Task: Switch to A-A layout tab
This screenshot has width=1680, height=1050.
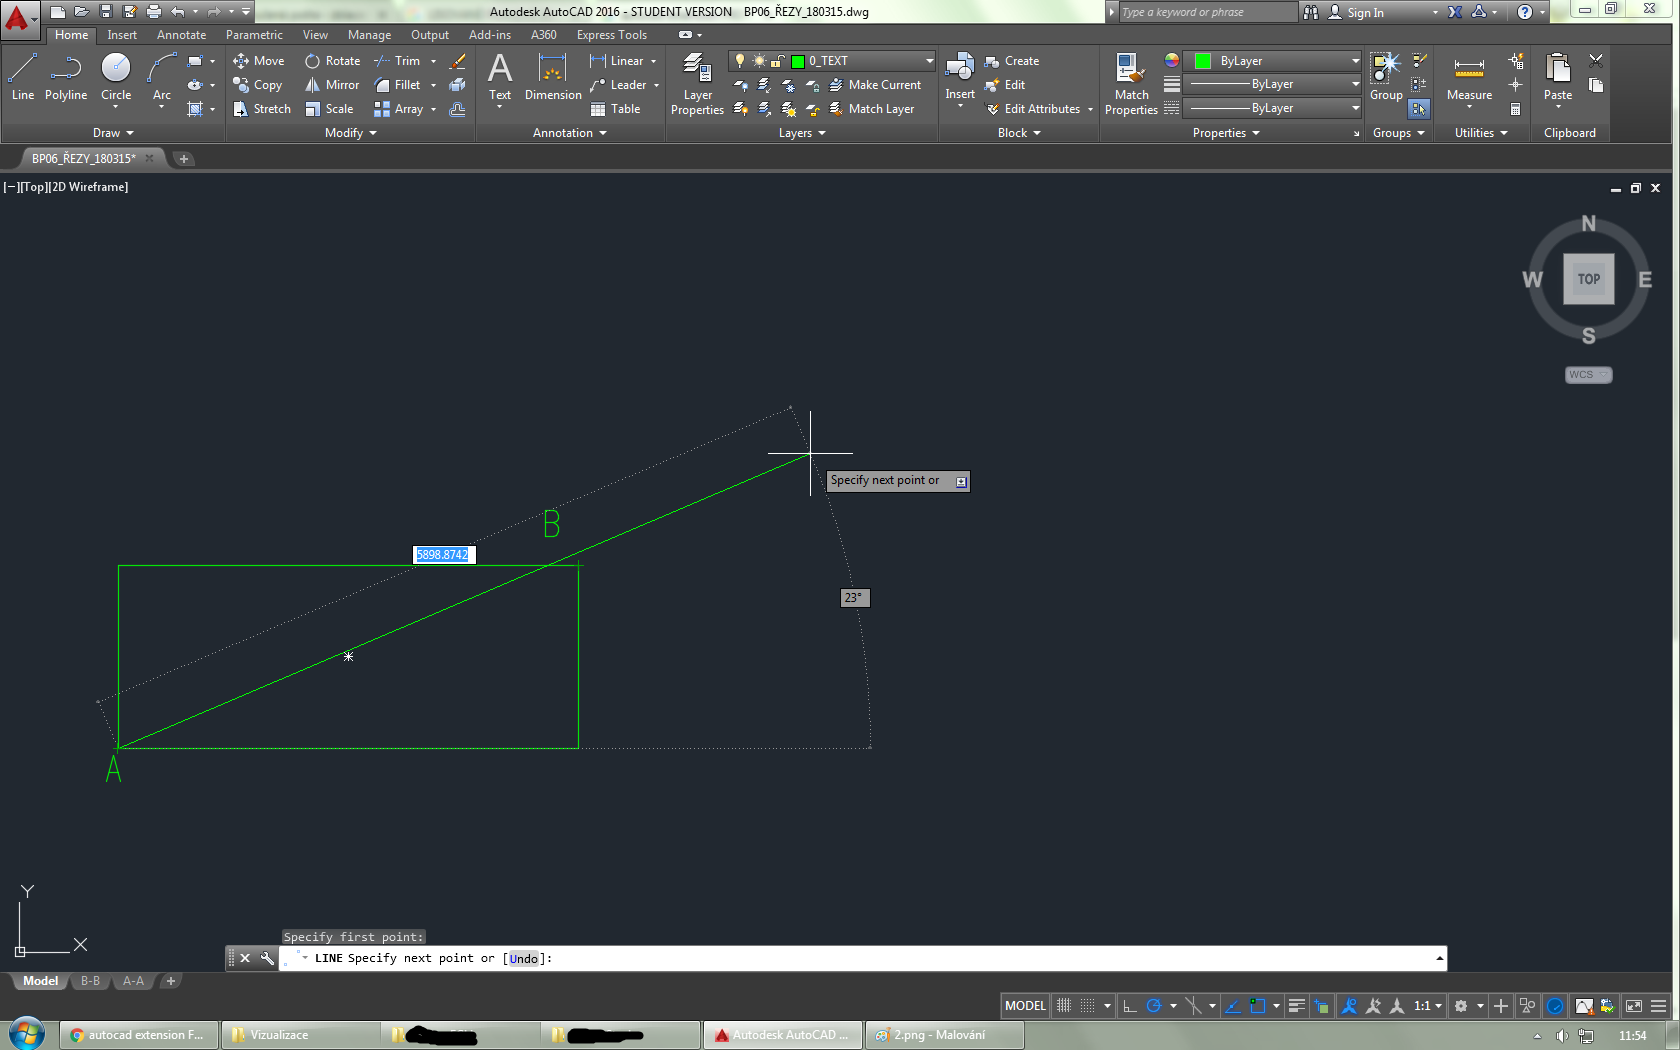Action: (x=133, y=981)
